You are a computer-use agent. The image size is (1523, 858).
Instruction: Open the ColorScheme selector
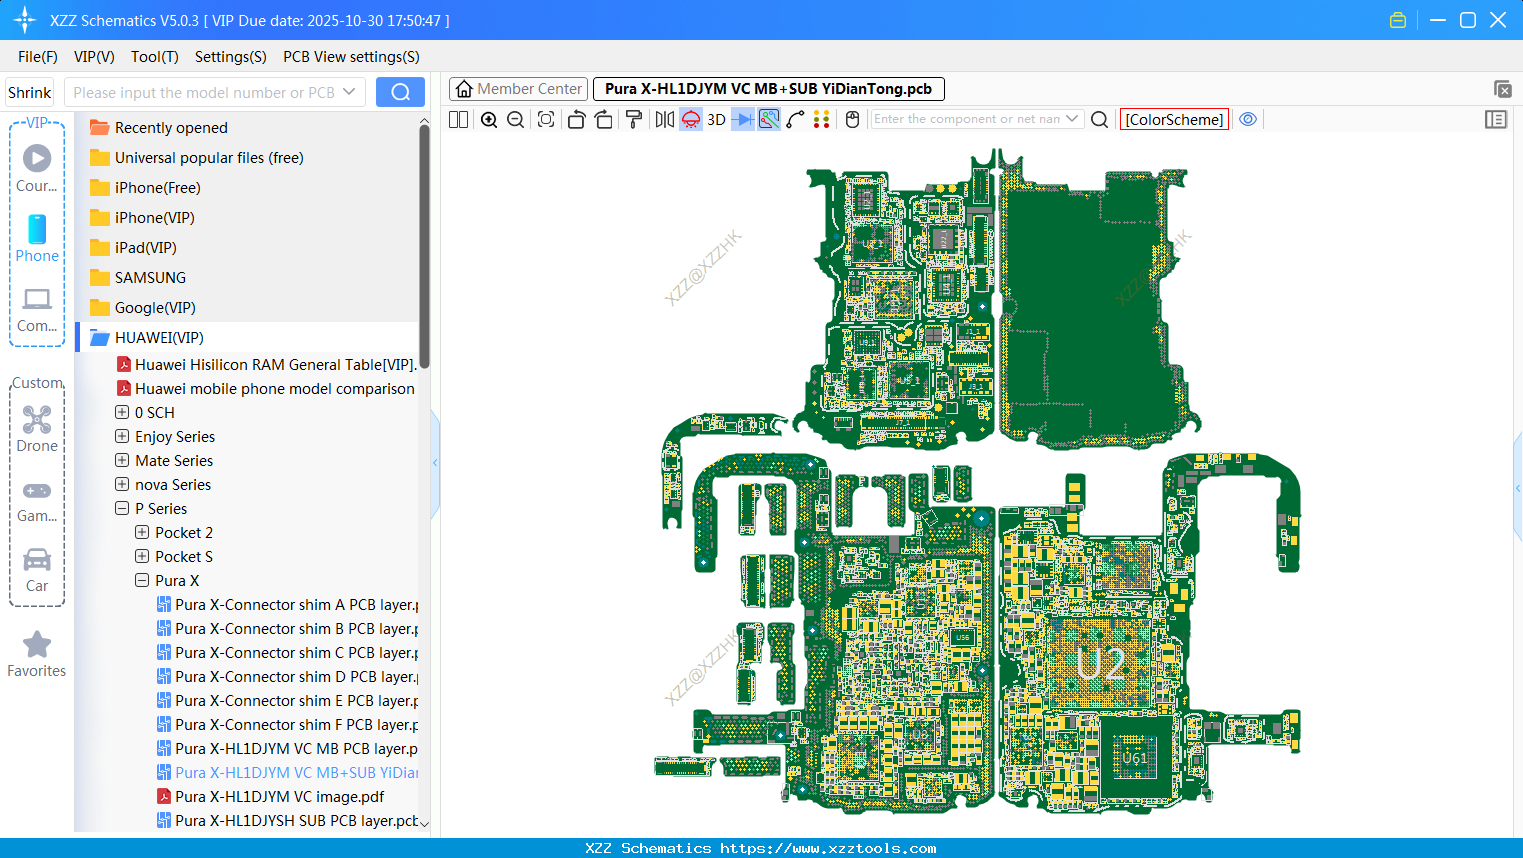point(1174,120)
